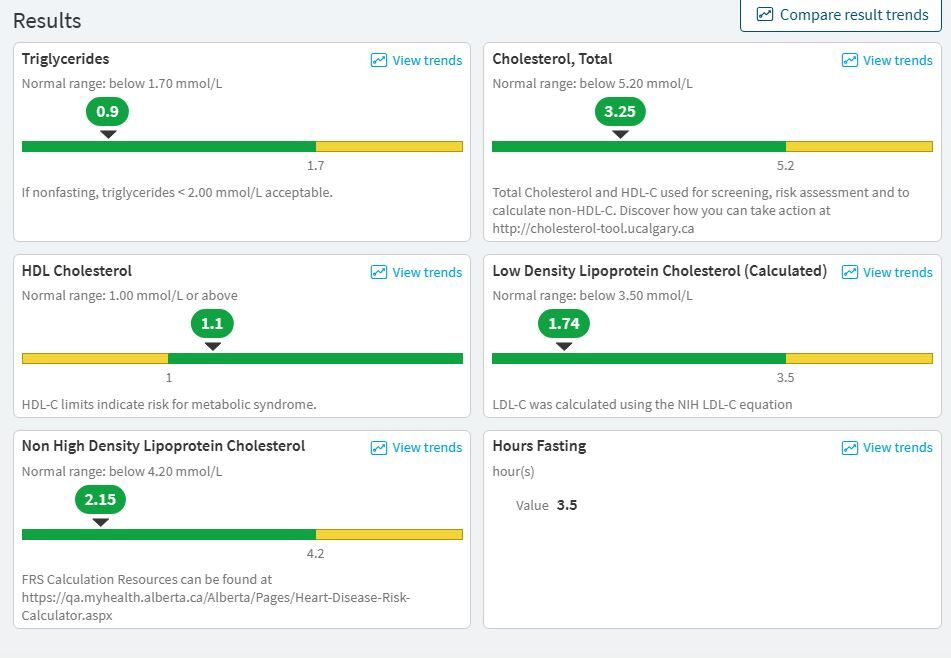Image resolution: width=951 pixels, height=658 pixels.
Task: Click the myhealth.alberta.ca Heart-Disease-Risk-Calculator URL text
Action: (x=216, y=606)
